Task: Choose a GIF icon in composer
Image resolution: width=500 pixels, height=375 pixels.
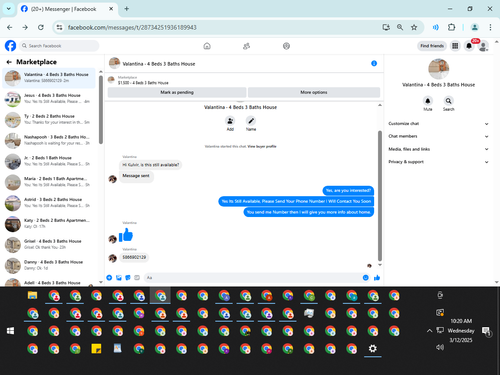Action: point(137,278)
